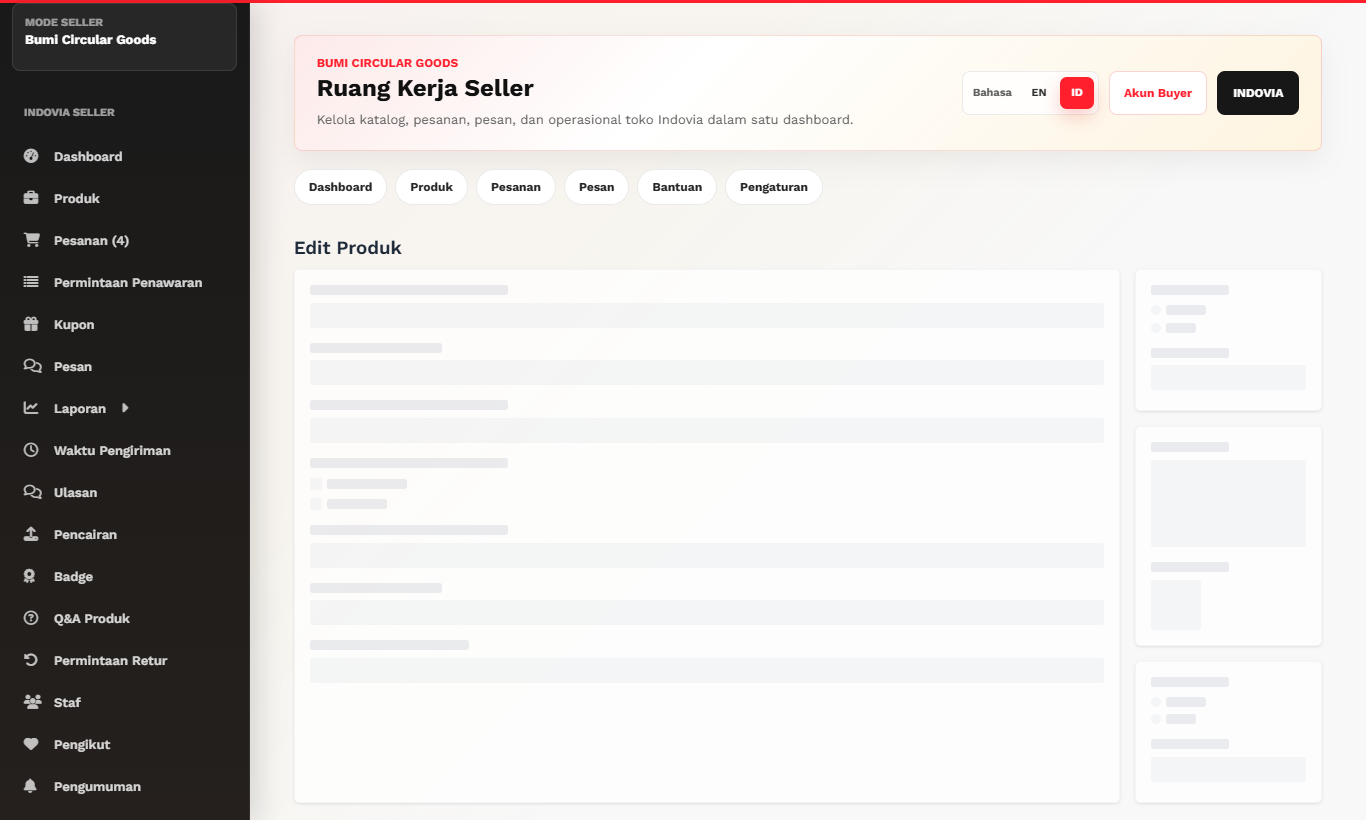This screenshot has height=820, width=1366.
Task: Expand the Laporan submenu arrow
Action: 125,408
